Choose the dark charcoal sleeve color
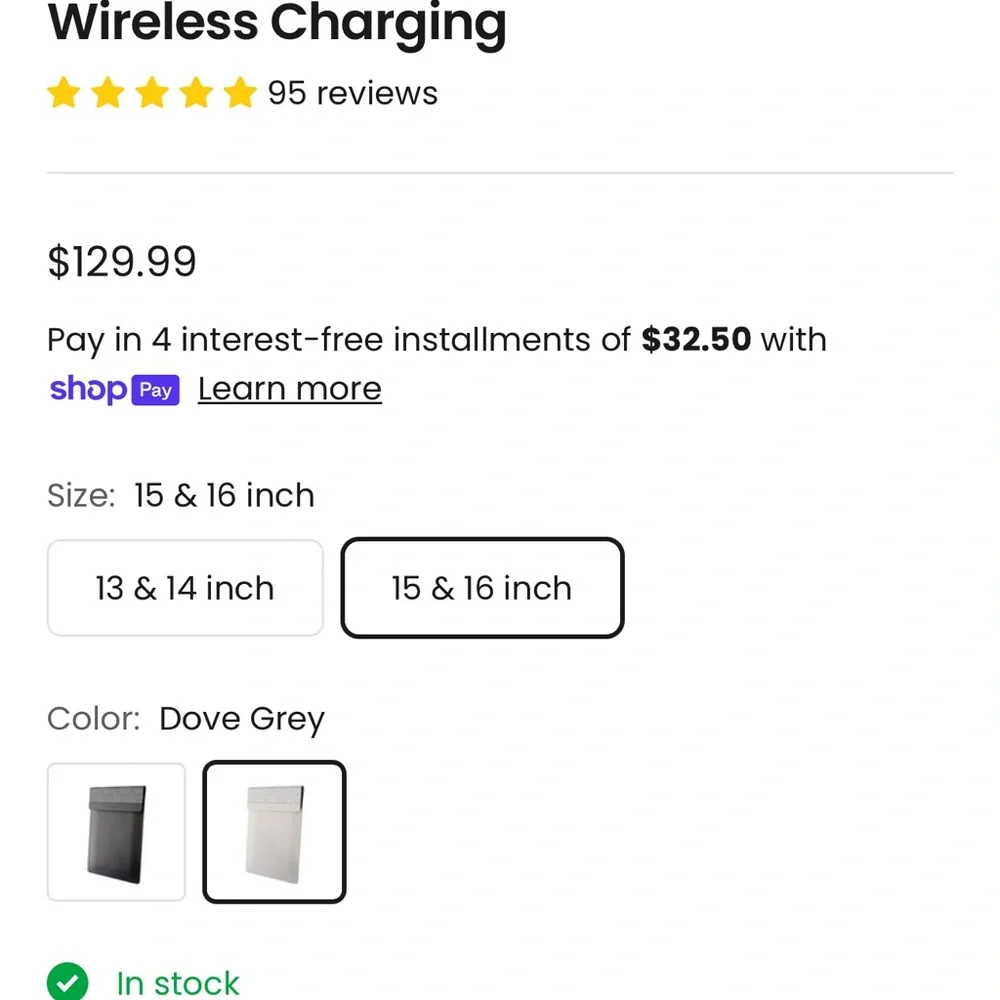The image size is (1000, 1000). pyautogui.click(x=116, y=832)
